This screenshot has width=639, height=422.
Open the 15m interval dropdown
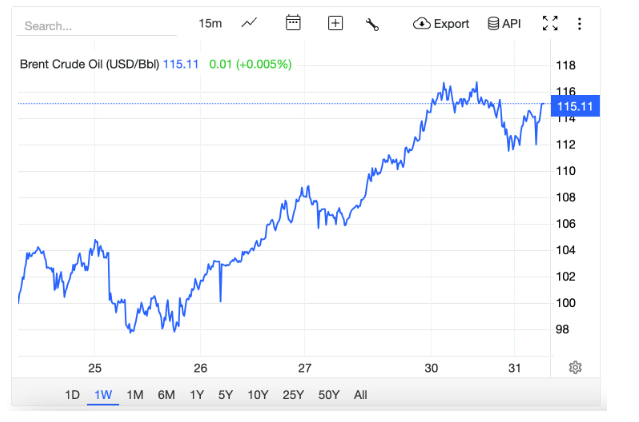point(210,23)
